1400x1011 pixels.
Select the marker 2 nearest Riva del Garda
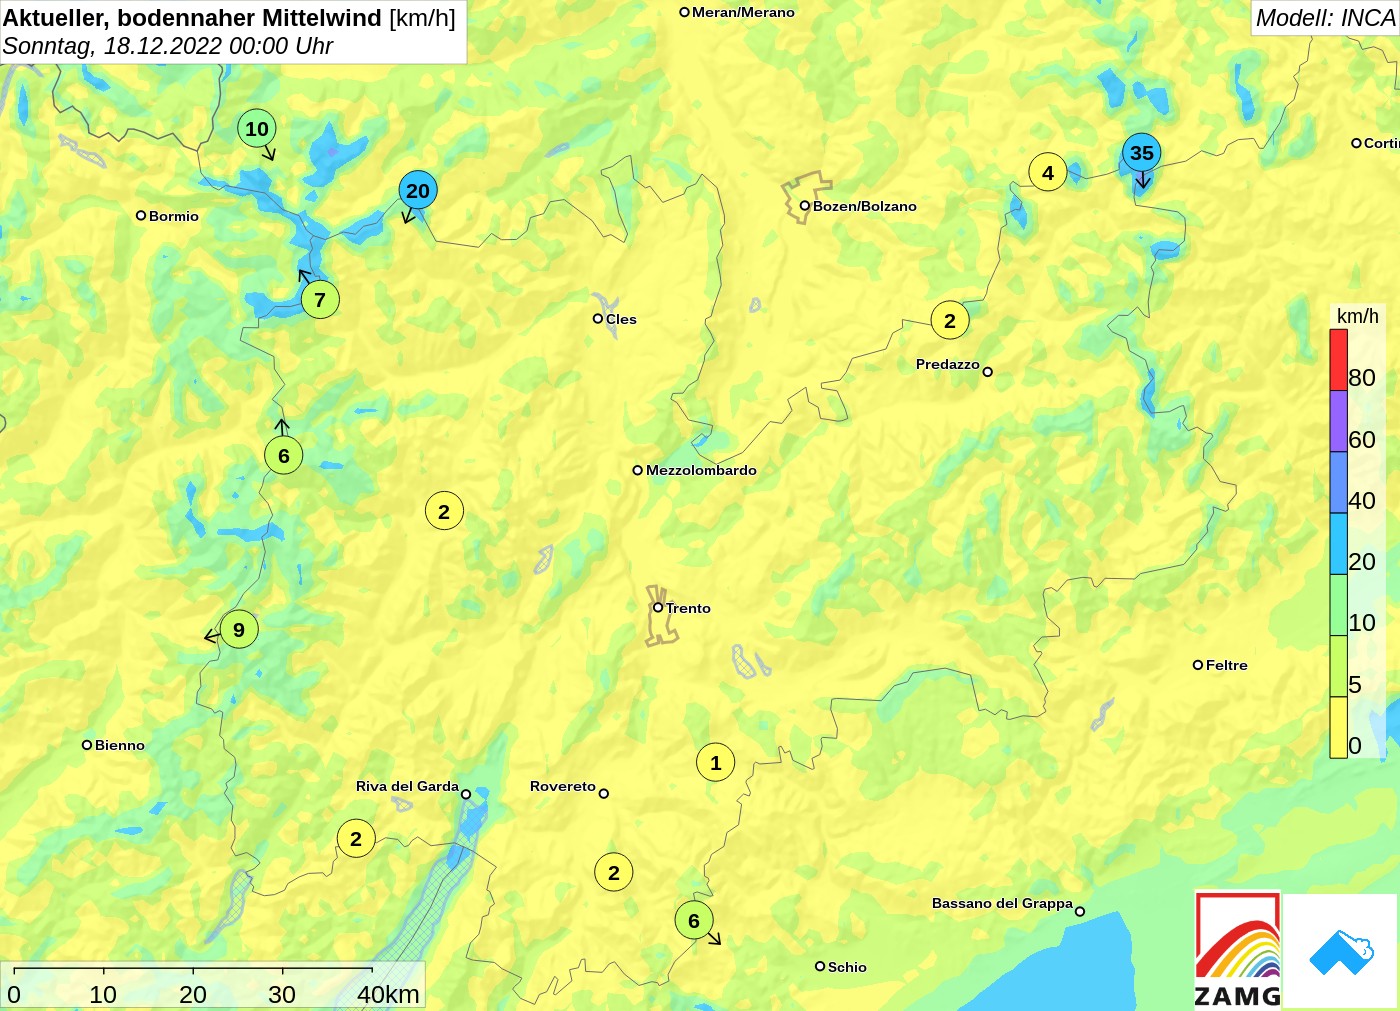point(356,838)
